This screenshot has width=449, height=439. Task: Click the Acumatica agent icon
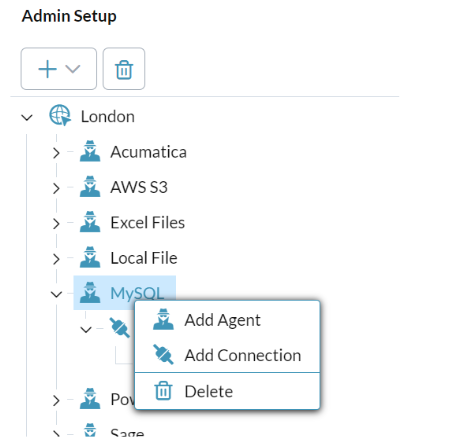(90, 151)
